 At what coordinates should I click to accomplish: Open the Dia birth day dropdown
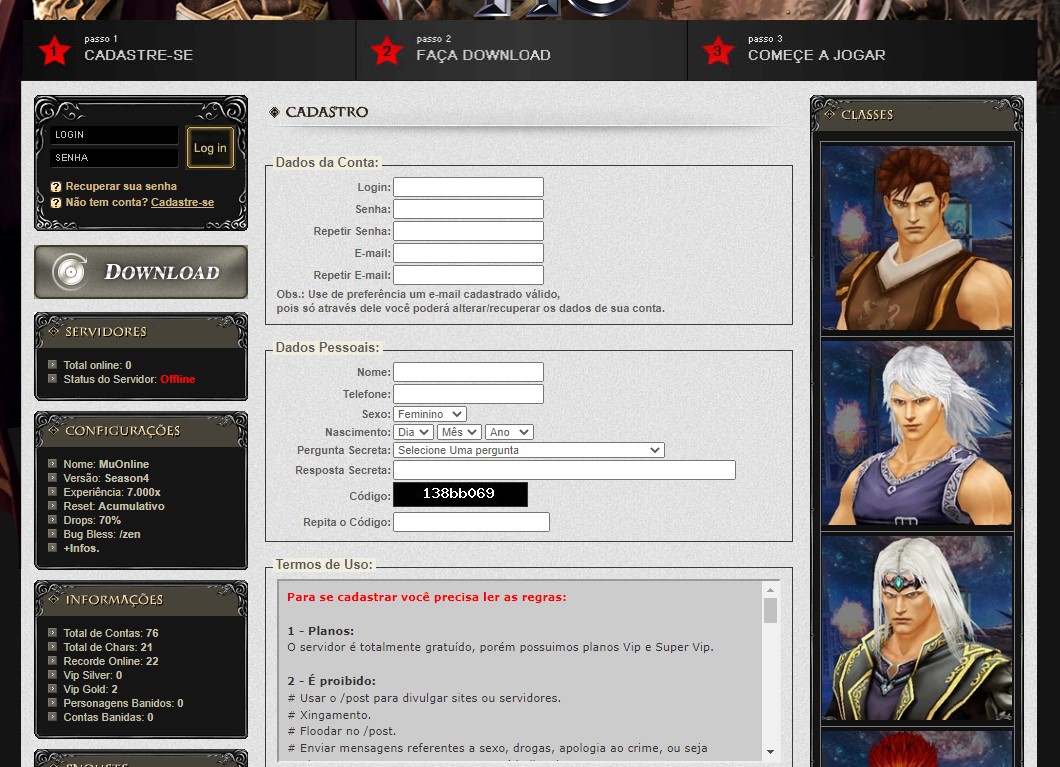point(414,432)
